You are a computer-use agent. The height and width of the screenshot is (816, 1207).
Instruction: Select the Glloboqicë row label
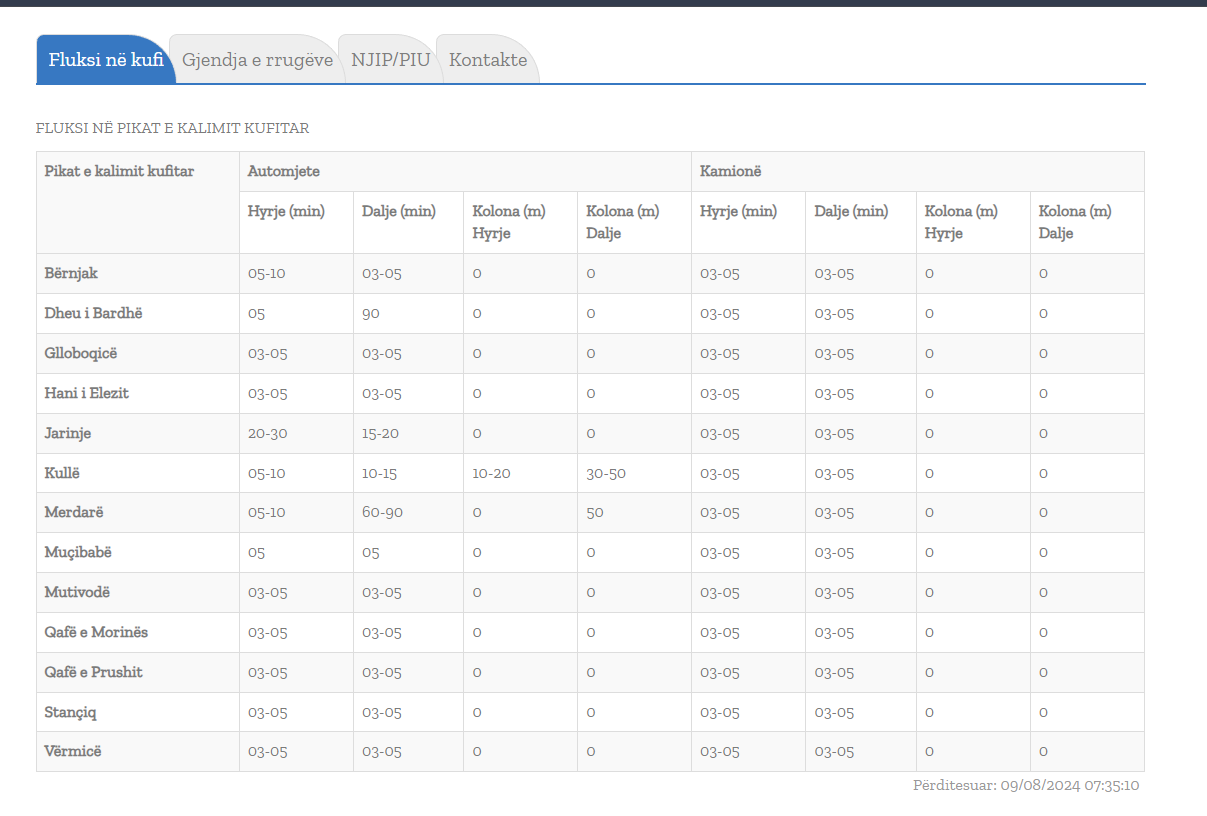click(x=81, y=353)
